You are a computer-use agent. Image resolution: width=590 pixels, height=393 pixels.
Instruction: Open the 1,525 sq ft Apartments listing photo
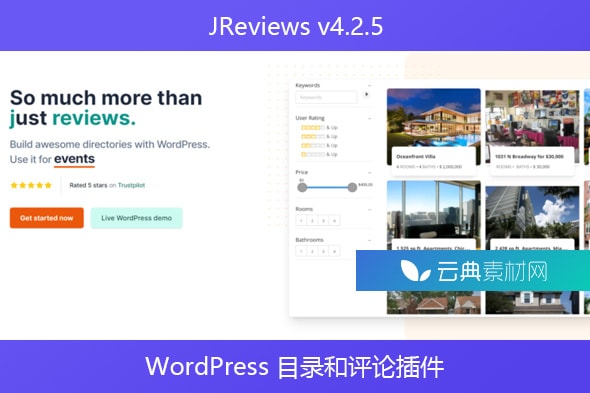(433, 209)
